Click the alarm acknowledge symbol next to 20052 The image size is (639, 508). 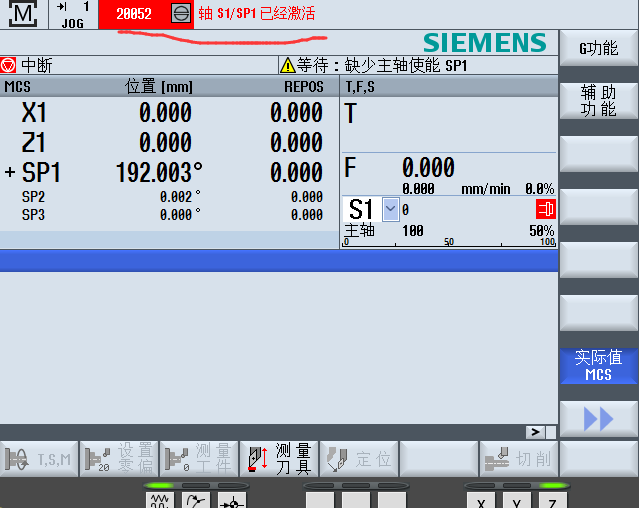click(181, 14)
